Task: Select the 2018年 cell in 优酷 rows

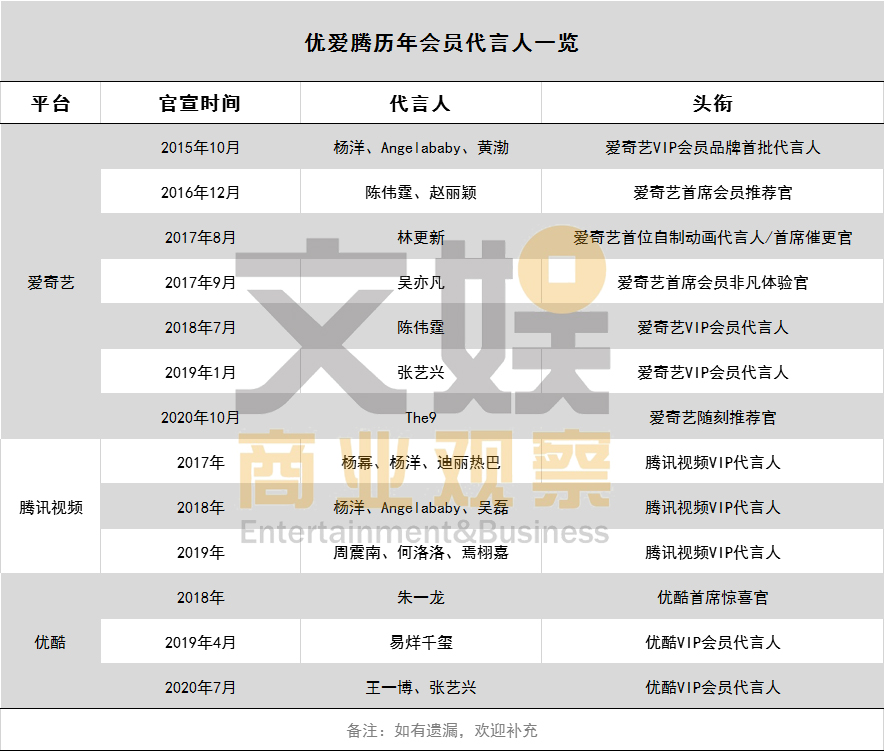Action: [200, 597]
